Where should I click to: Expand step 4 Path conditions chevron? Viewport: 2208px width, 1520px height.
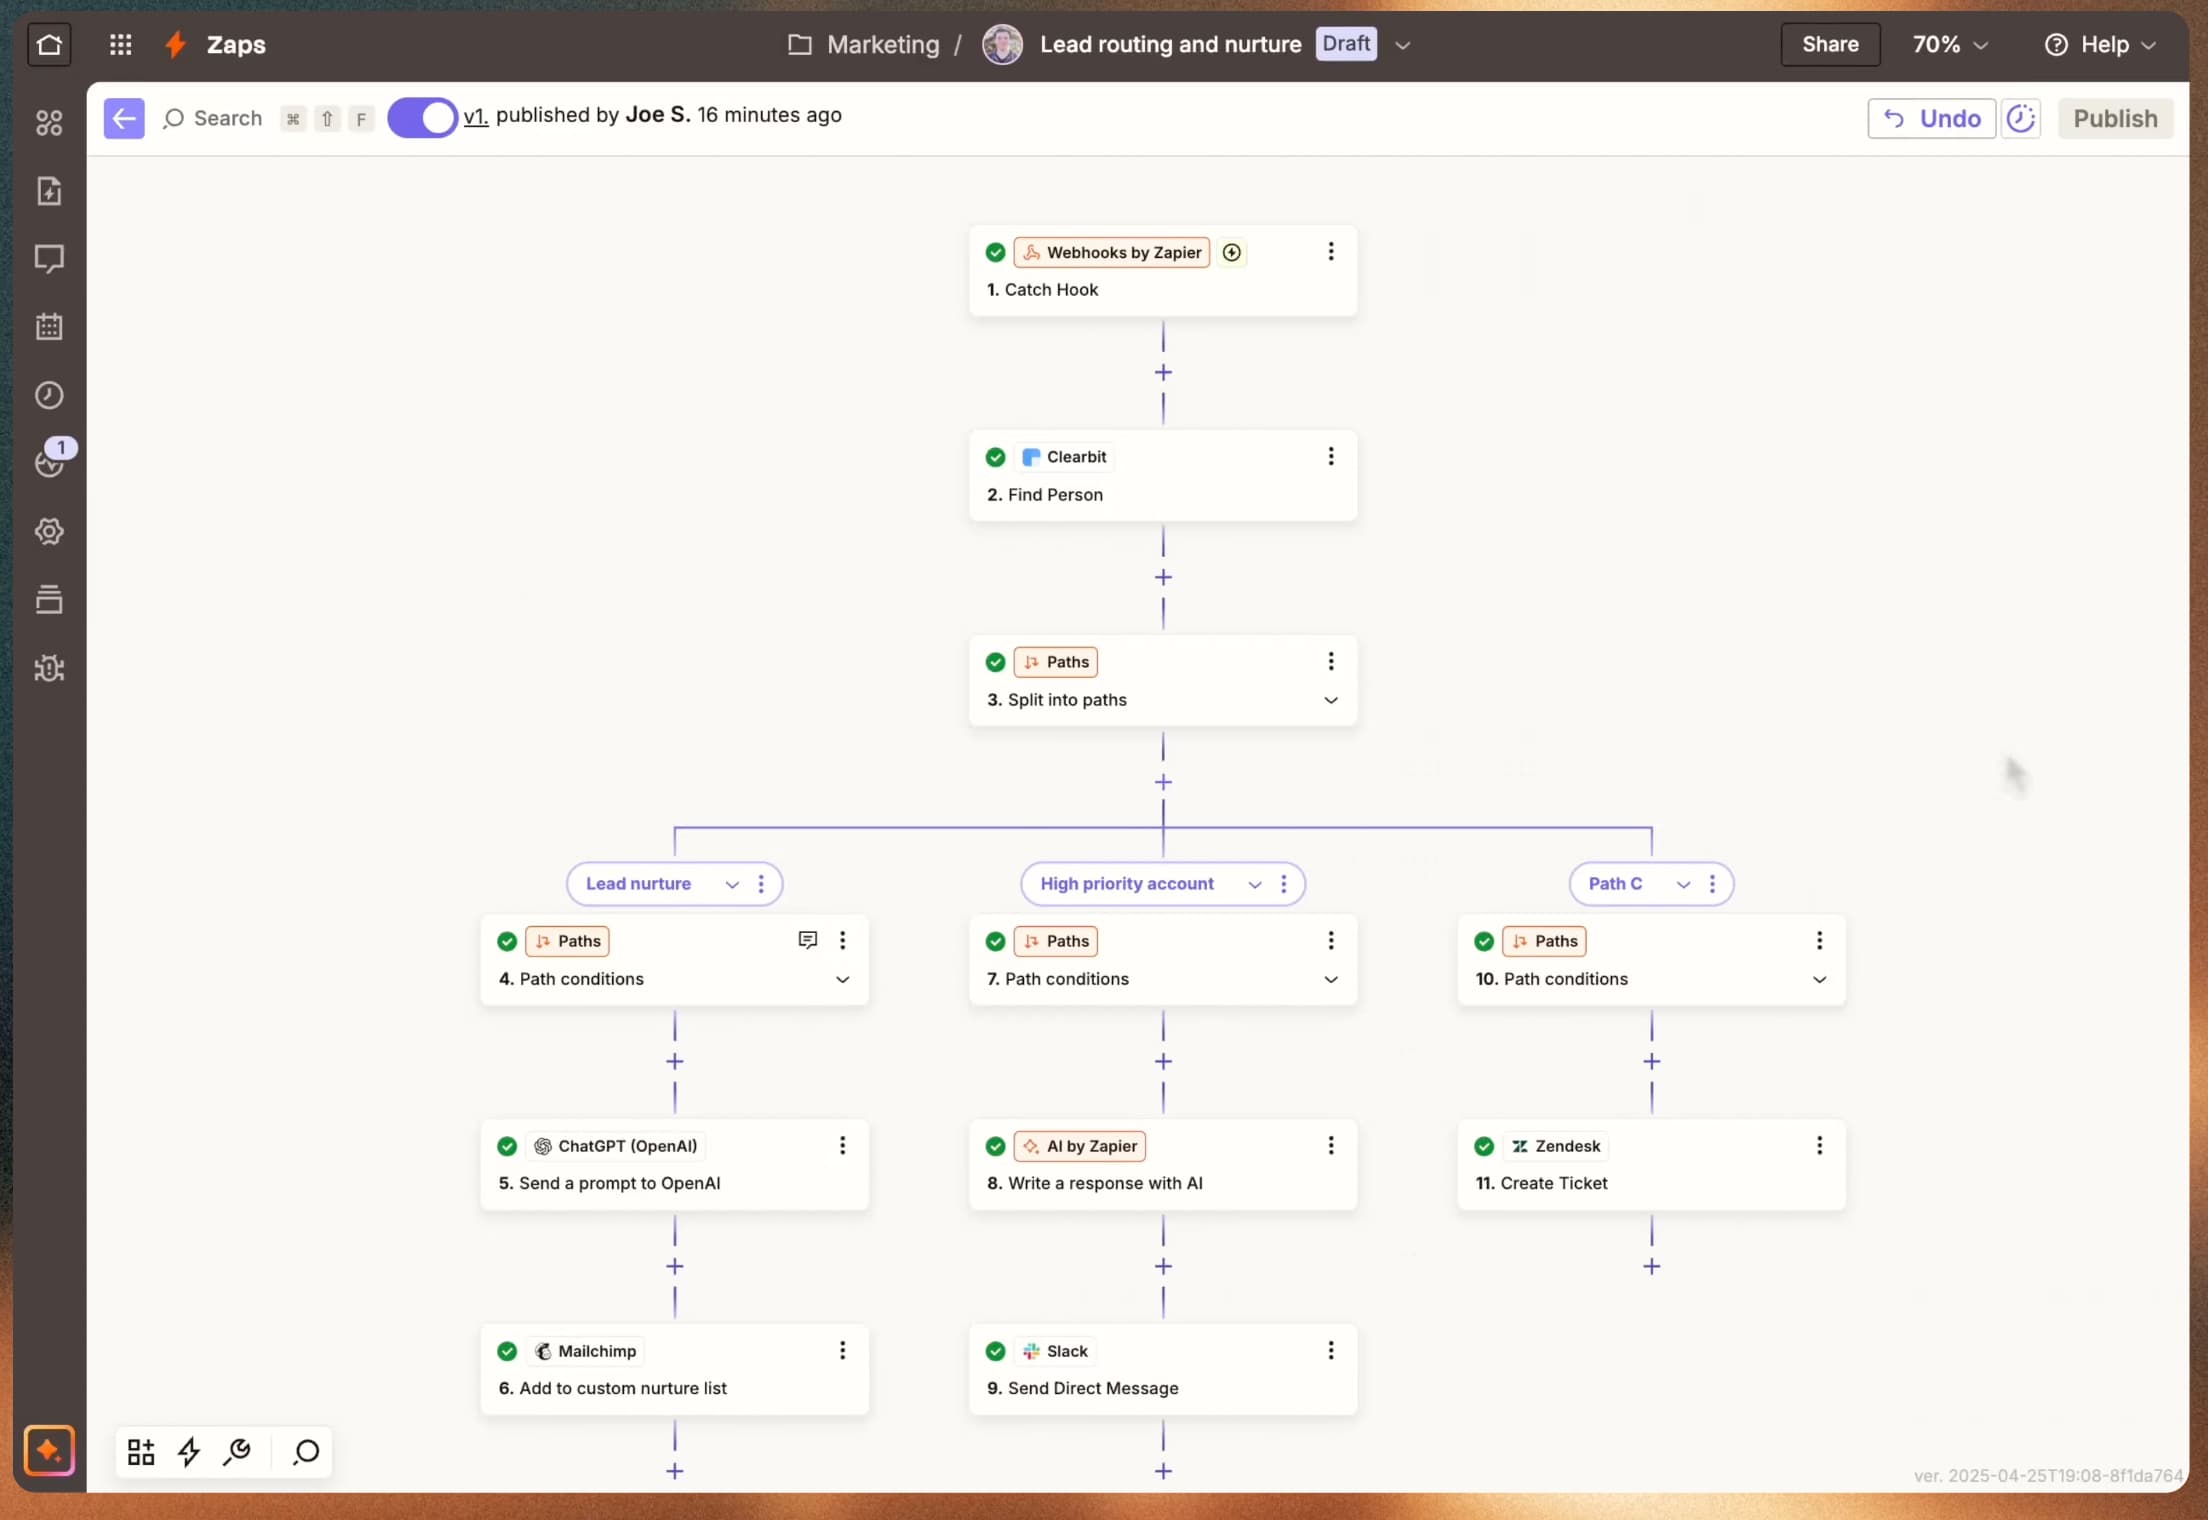[843, 979]
